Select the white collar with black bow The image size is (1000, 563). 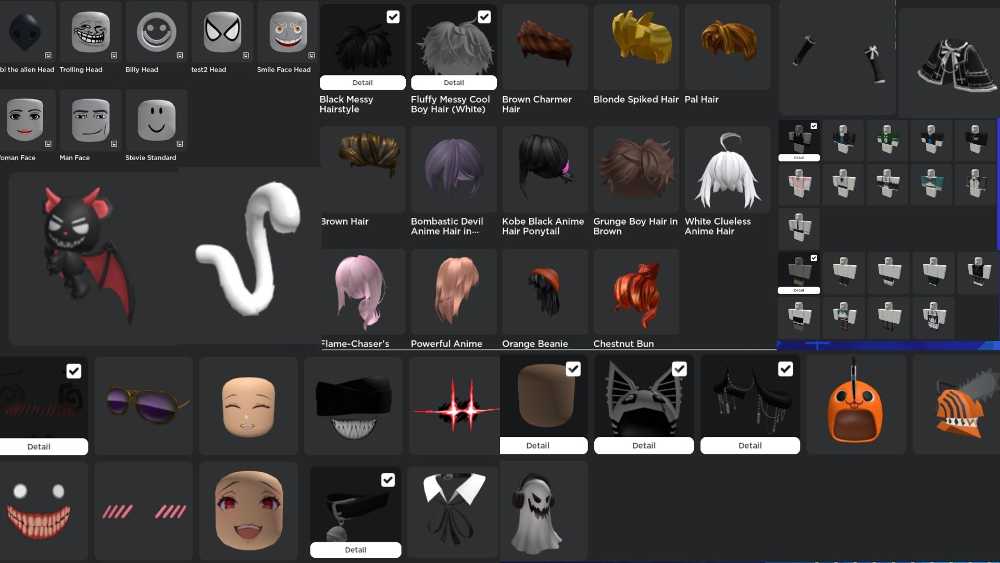click(x=453, y=511)
